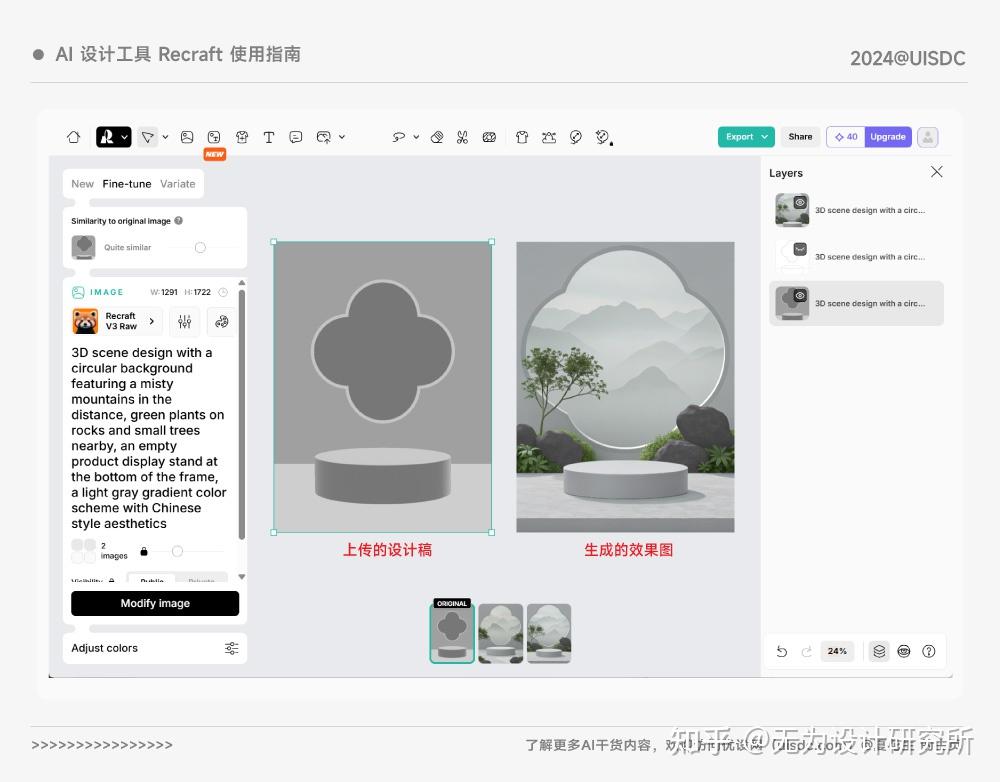Screen dimensions: 1000x782
Task: Switch to the Fine-tune tab
Action: 127,184
